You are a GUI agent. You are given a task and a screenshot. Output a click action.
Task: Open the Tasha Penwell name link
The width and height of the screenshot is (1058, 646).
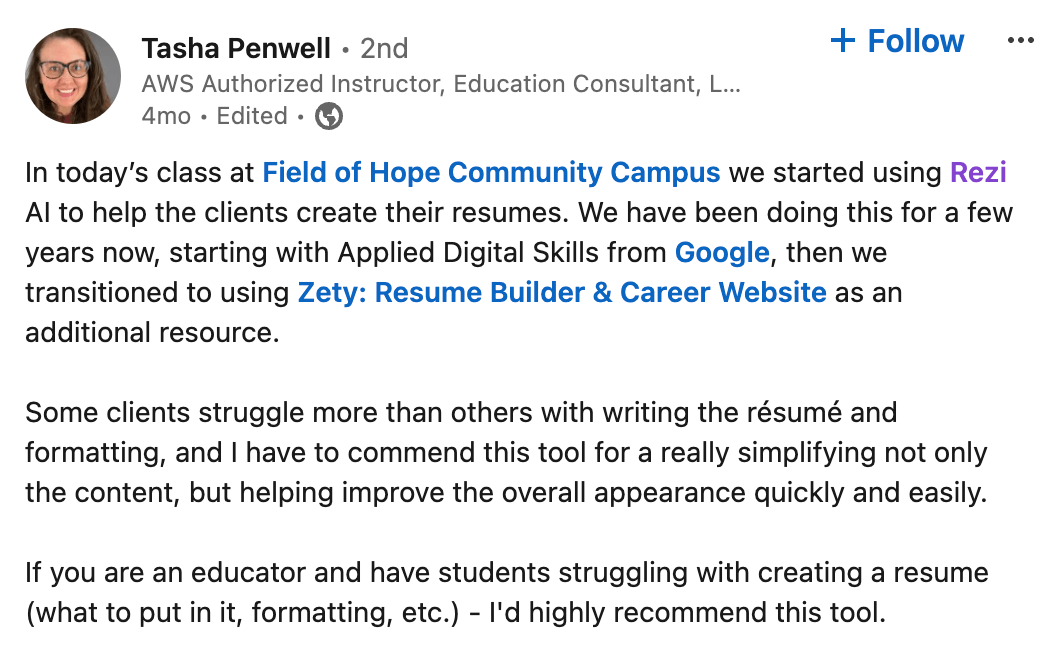[235, 49]
